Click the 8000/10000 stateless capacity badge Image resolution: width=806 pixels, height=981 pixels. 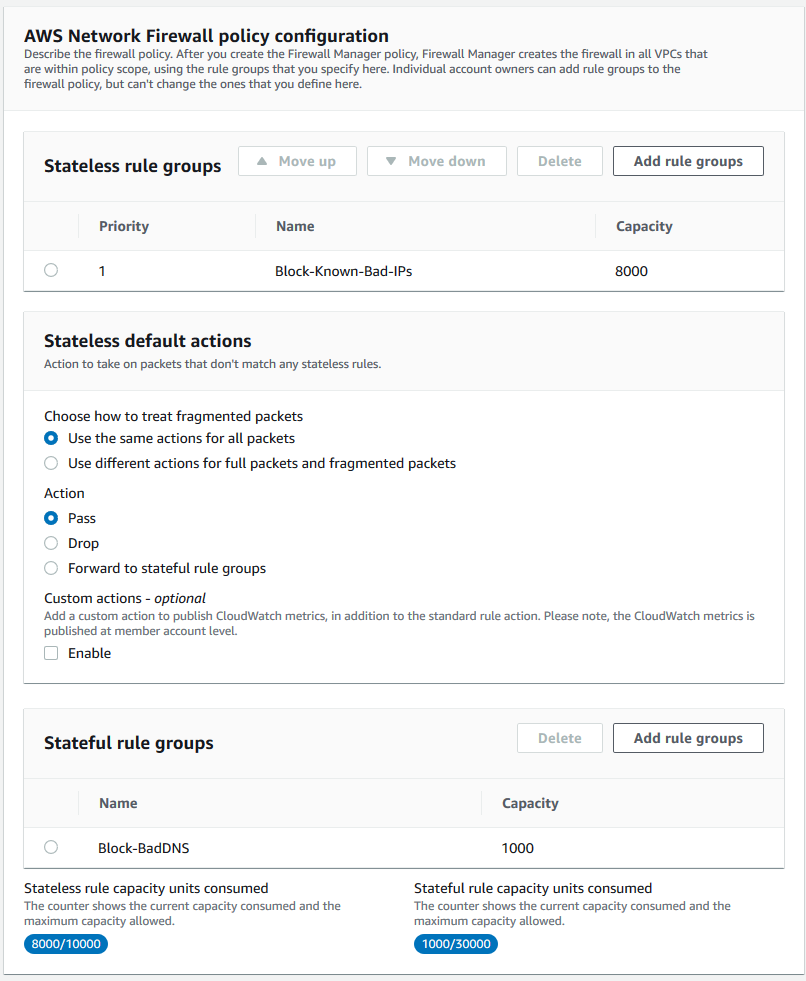click(x=65, y=943)
